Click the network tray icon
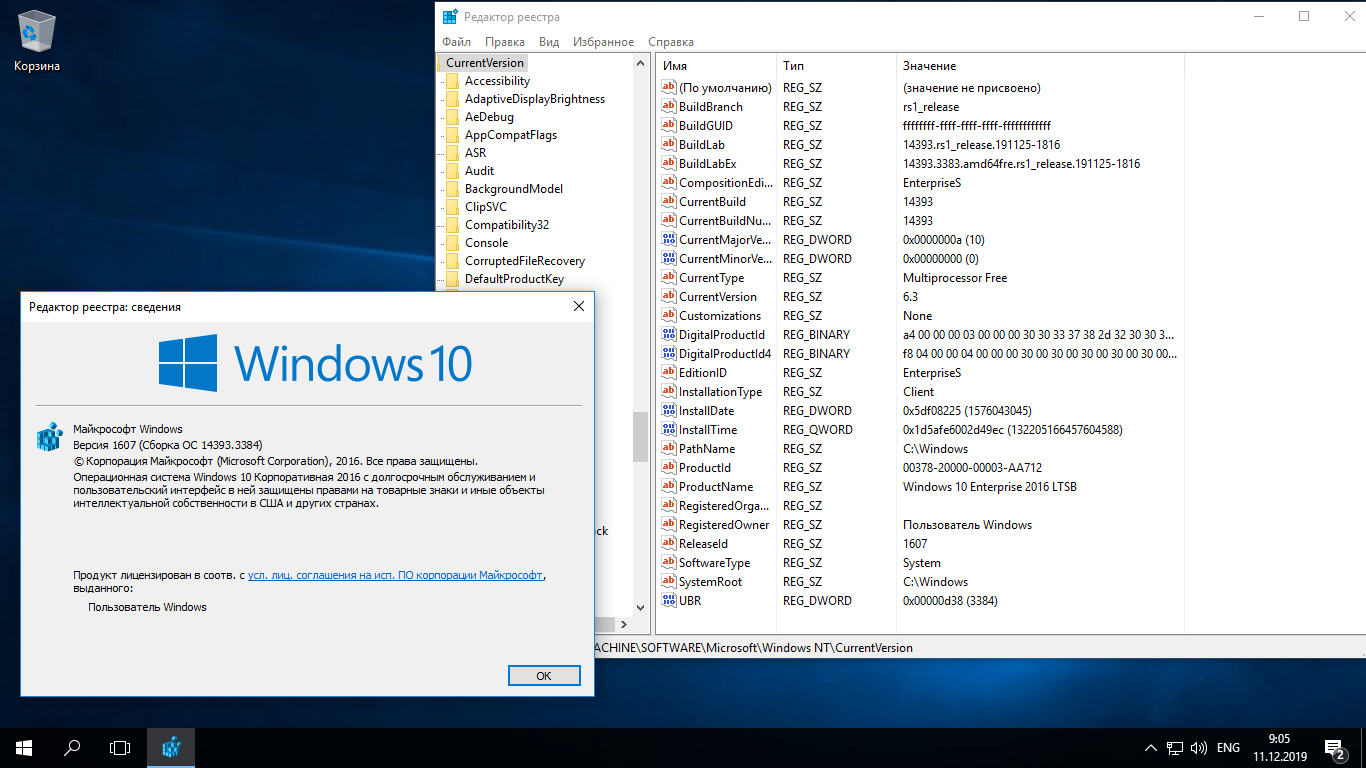1366x768 pixels. click(1174, 748)
